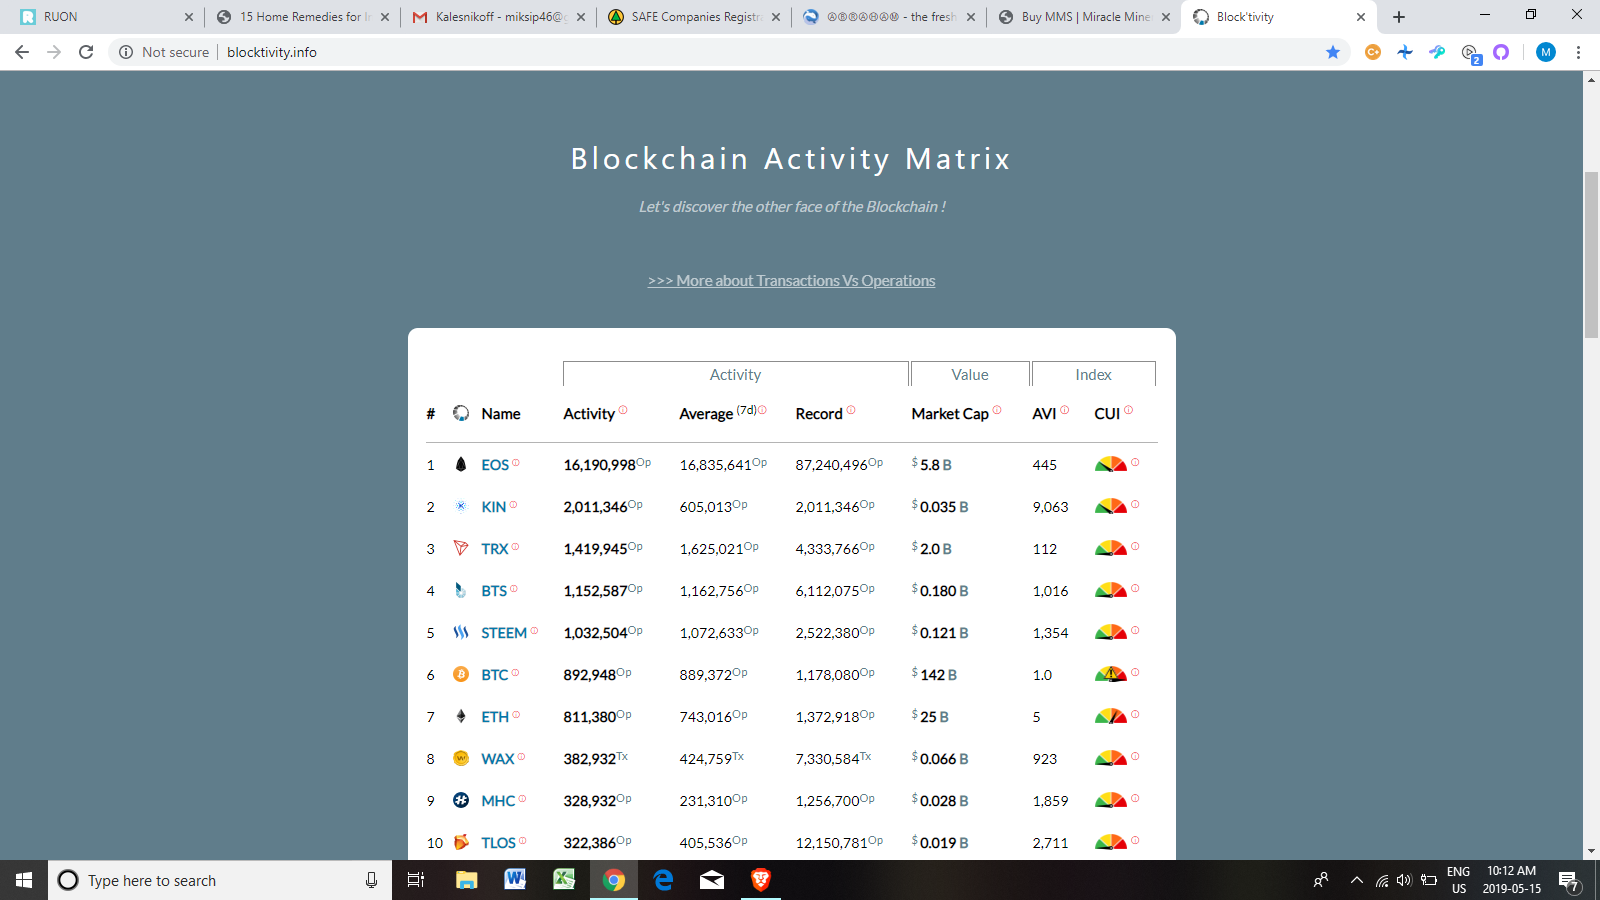This screenshot has height=900, width=1600.
Task: Click the info tooltip beside AVI header
Action: [x=1063, y=408]
